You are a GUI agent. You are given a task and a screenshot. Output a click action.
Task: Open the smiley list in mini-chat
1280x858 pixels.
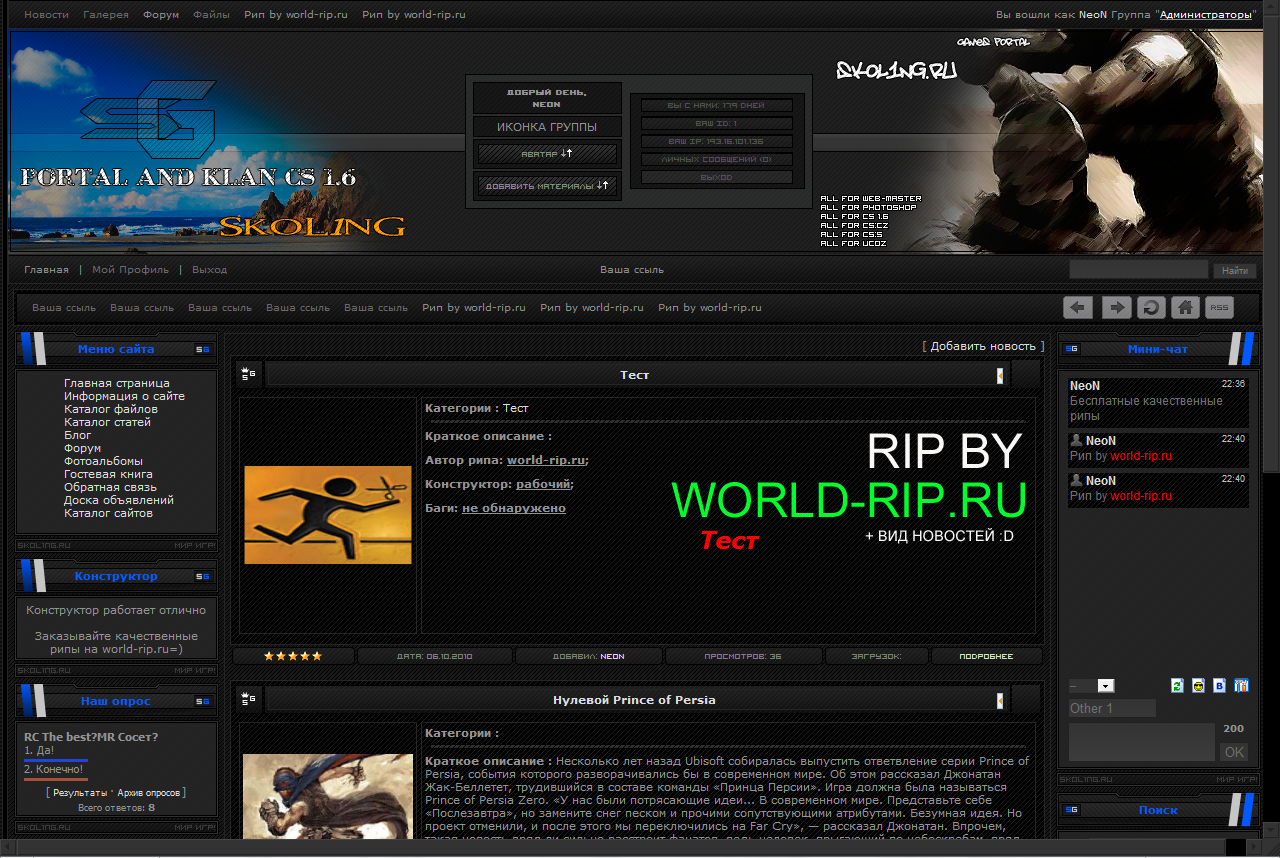(1198, 685)
